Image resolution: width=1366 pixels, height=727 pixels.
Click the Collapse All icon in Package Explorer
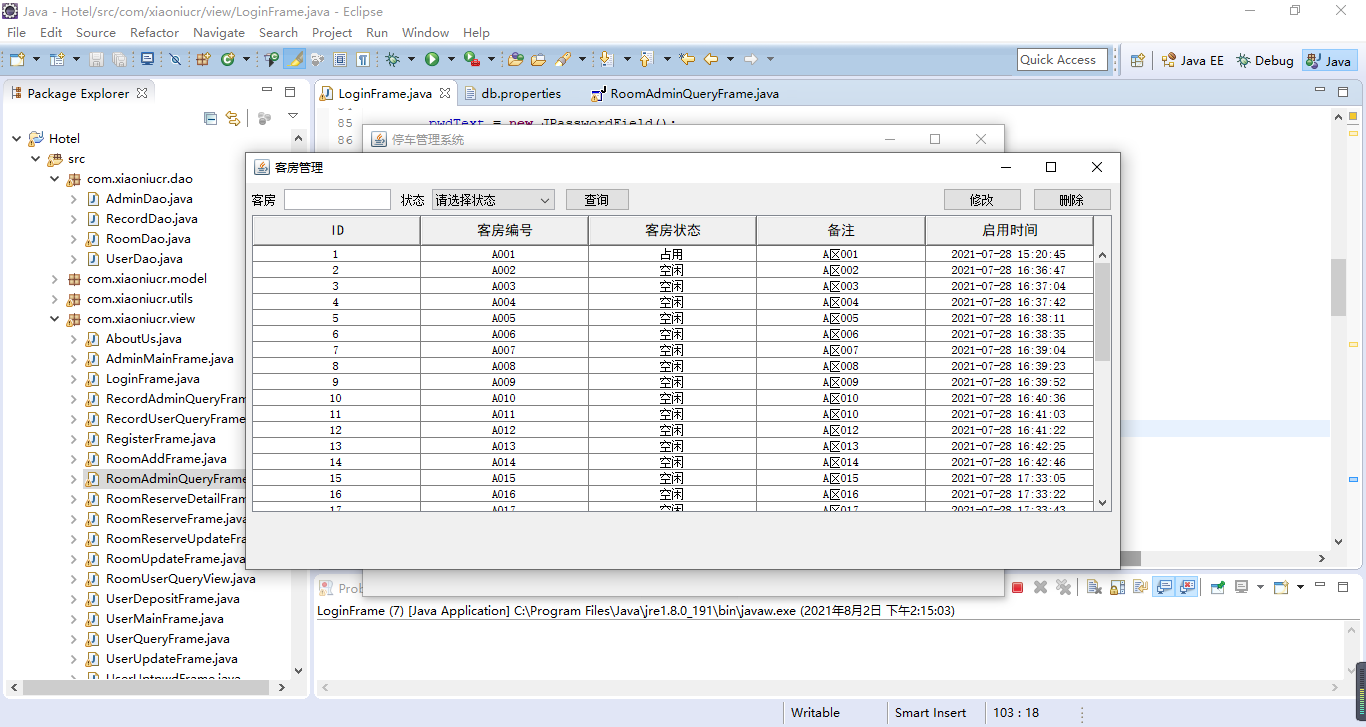(210, 118)
